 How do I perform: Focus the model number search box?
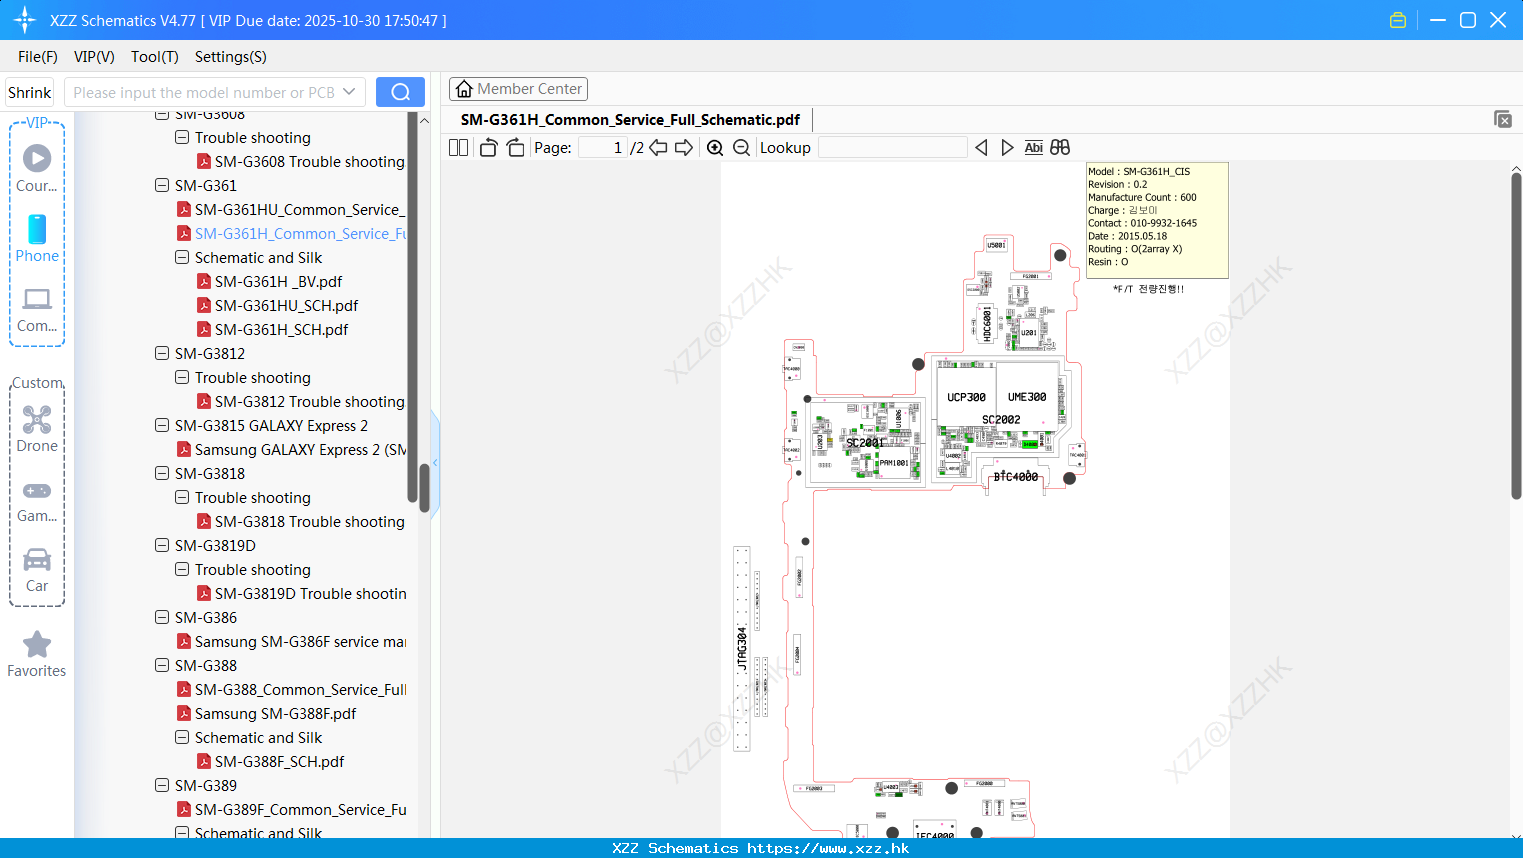pyautogui.click(x=203, y=92)
